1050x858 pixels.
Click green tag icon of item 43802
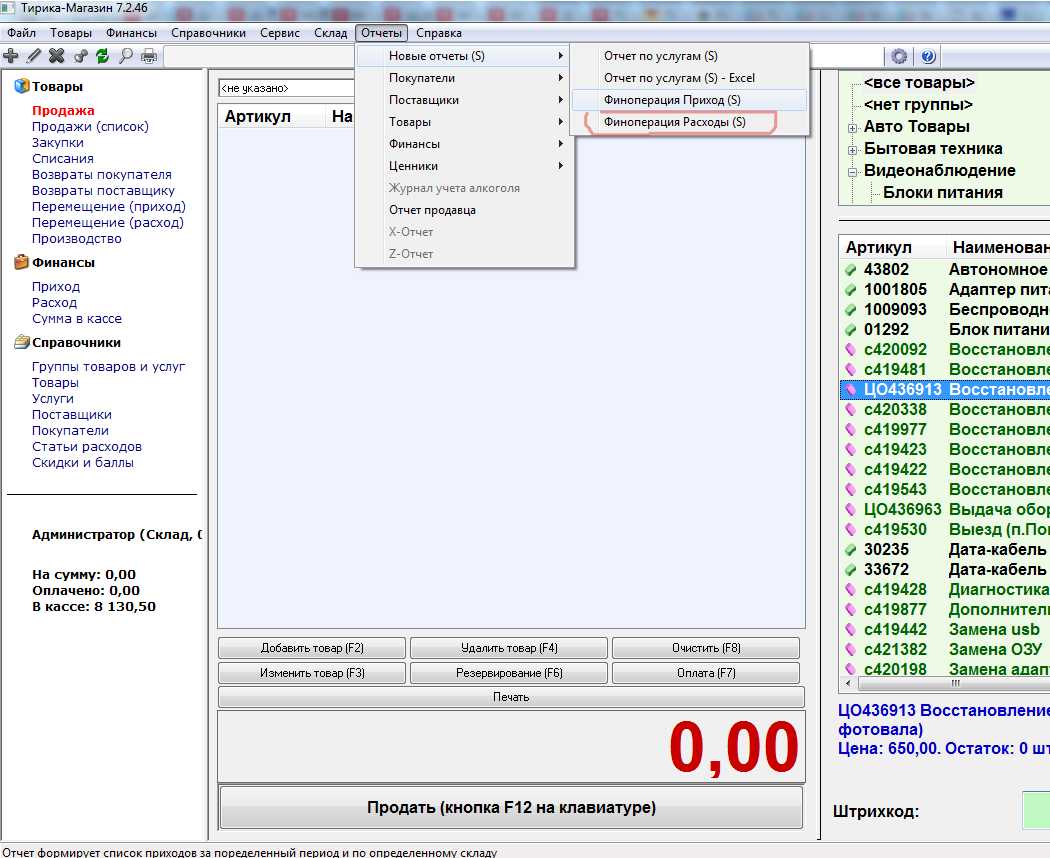(x=850, y=269)
